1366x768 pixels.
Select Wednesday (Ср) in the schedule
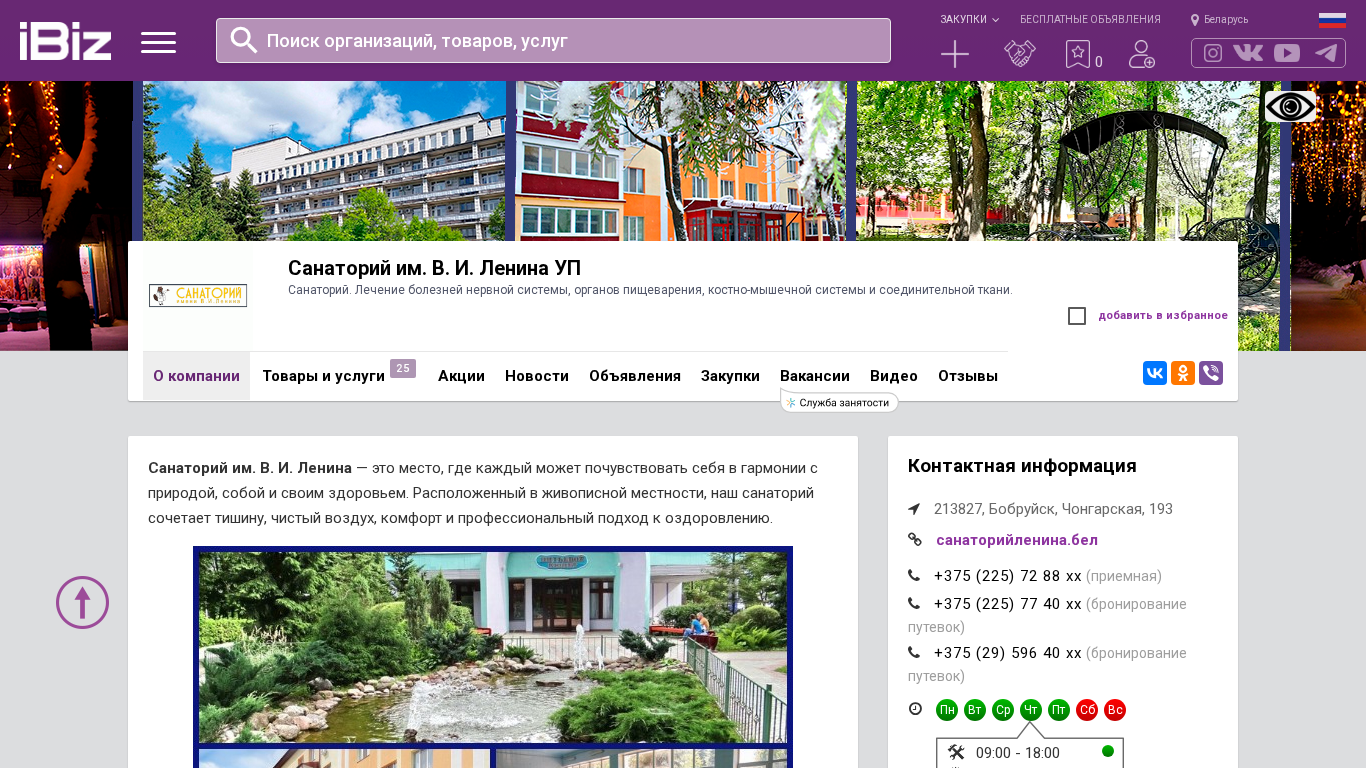1003,710
